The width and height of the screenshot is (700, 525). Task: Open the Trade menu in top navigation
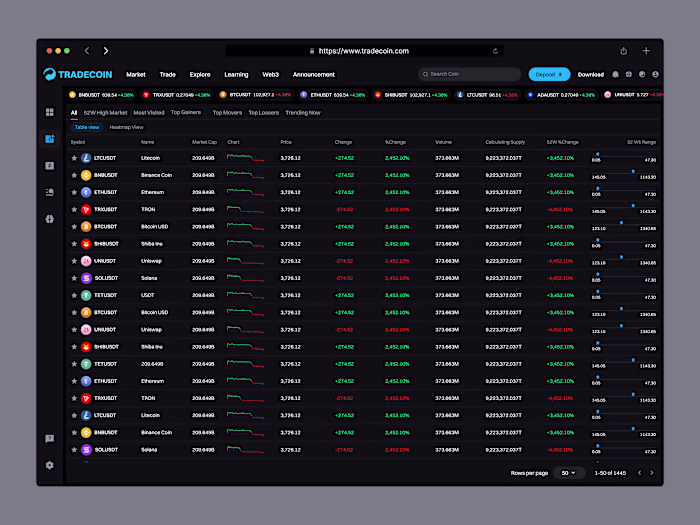click(x=168, y=75)
